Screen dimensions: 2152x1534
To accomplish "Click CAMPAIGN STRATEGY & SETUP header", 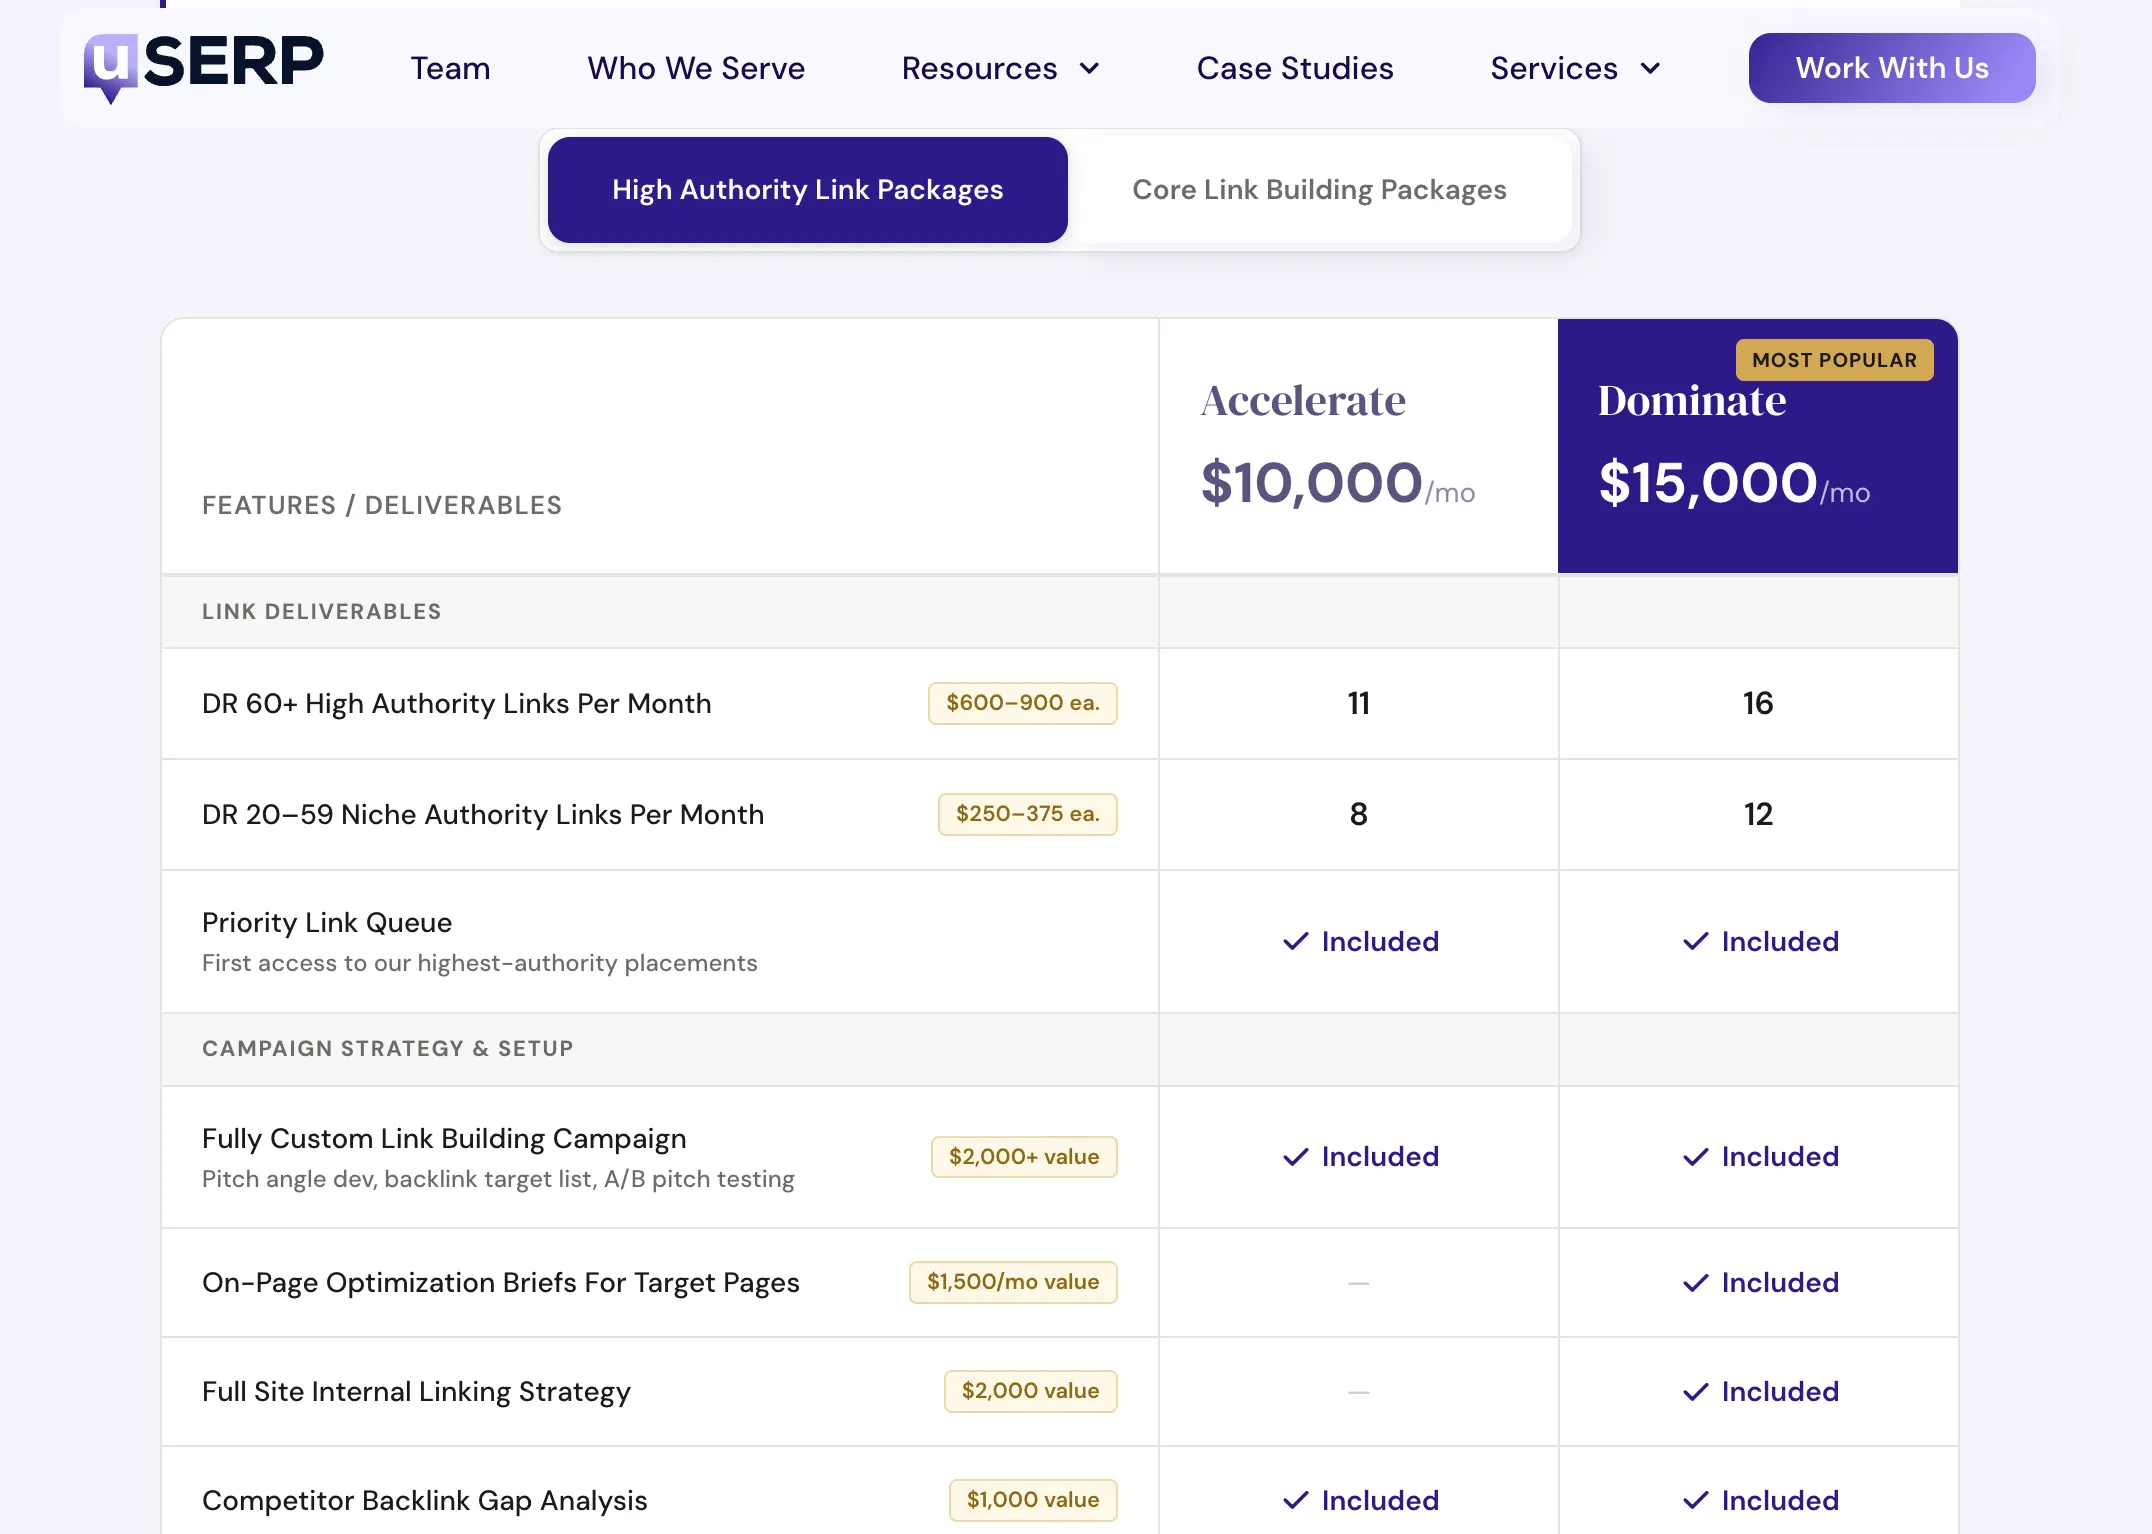I will [x=388, y=1048].
